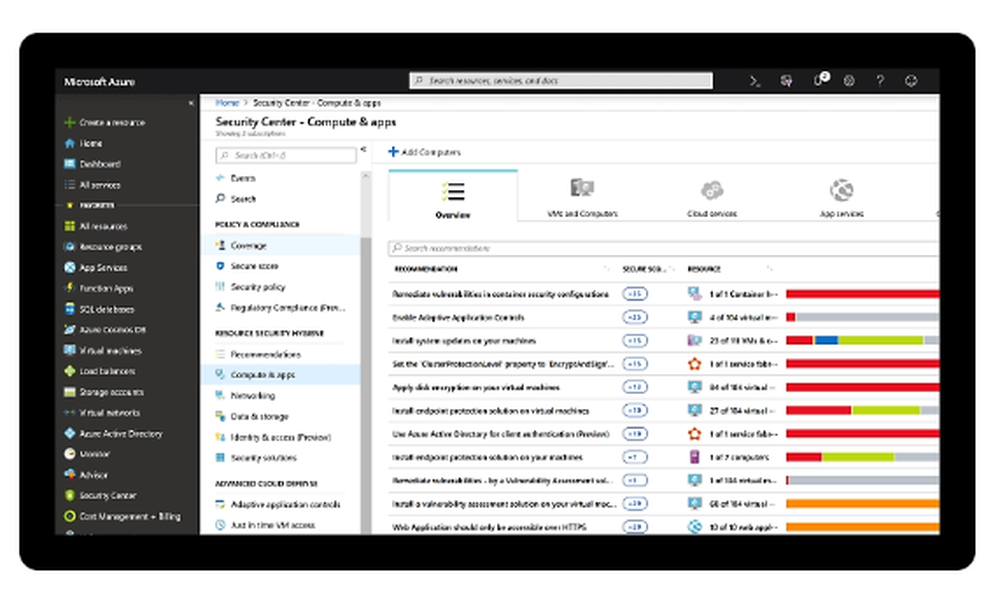
Task: Switch to the VMs and Computers tab
Action: 582,196
